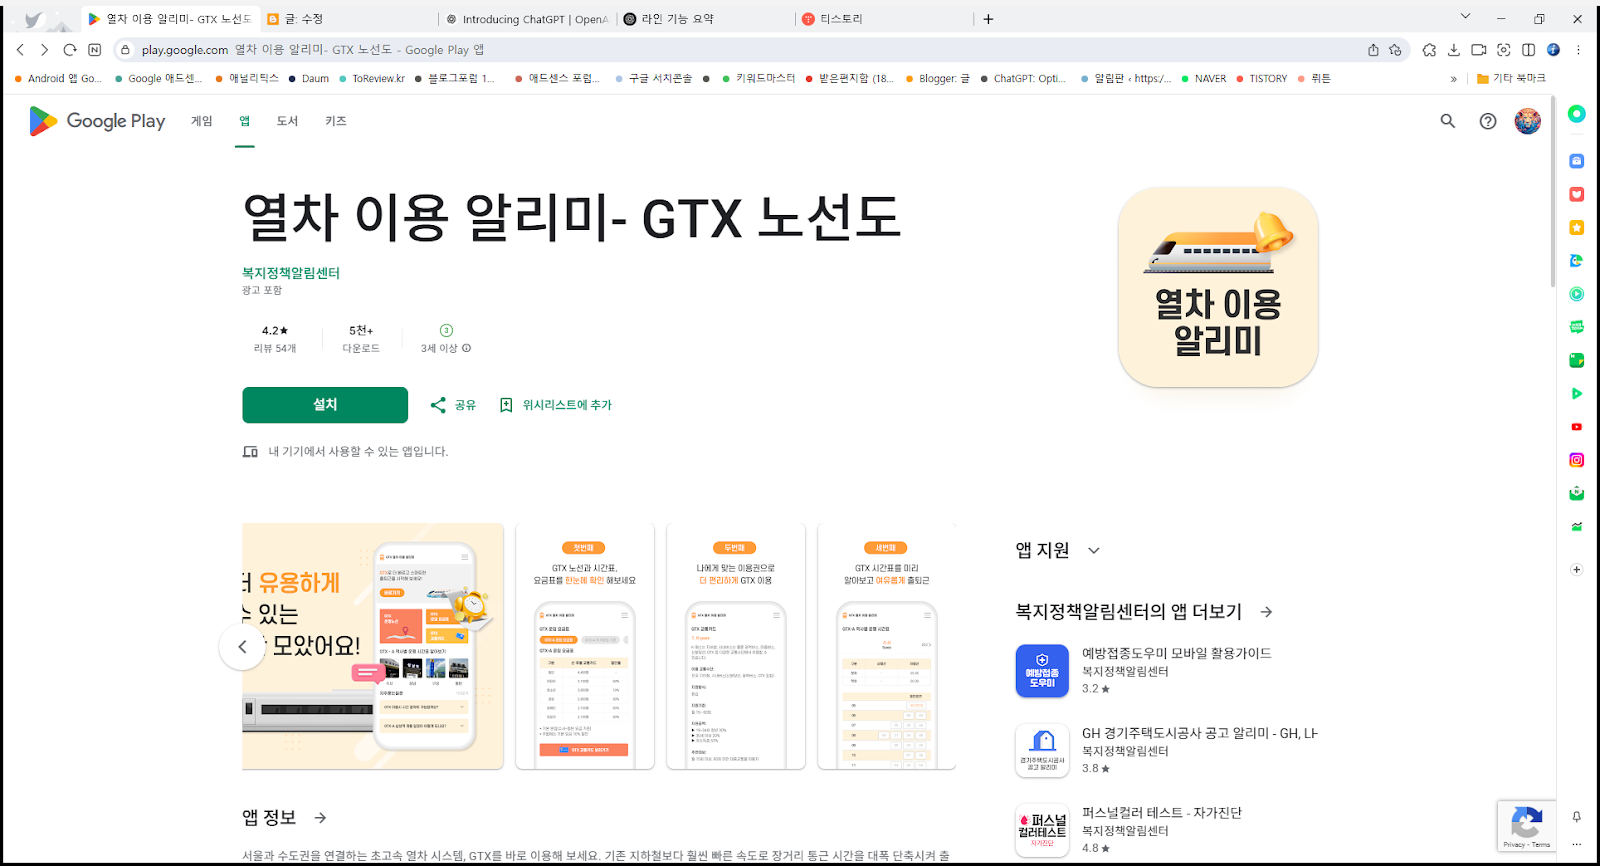Slide screenshots to previous with left arrow

click(x=242, y=647)
